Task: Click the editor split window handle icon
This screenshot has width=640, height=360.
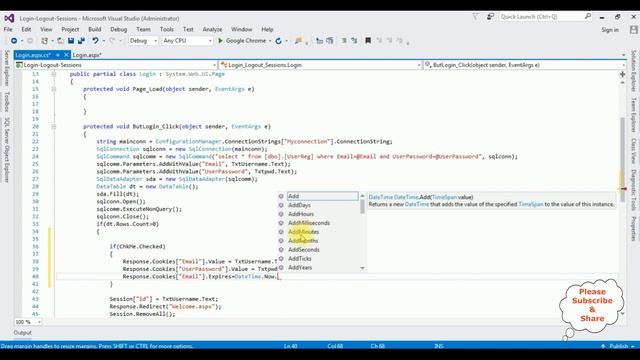Action: coord(622,74)
